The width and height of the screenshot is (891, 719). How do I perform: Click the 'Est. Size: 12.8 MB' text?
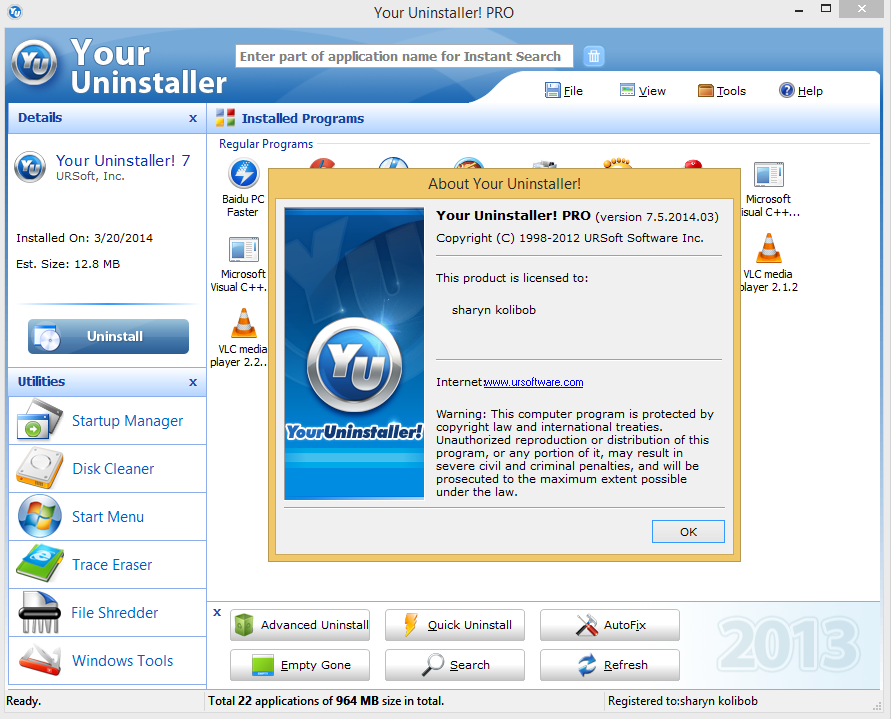click(x=68, y=264)
